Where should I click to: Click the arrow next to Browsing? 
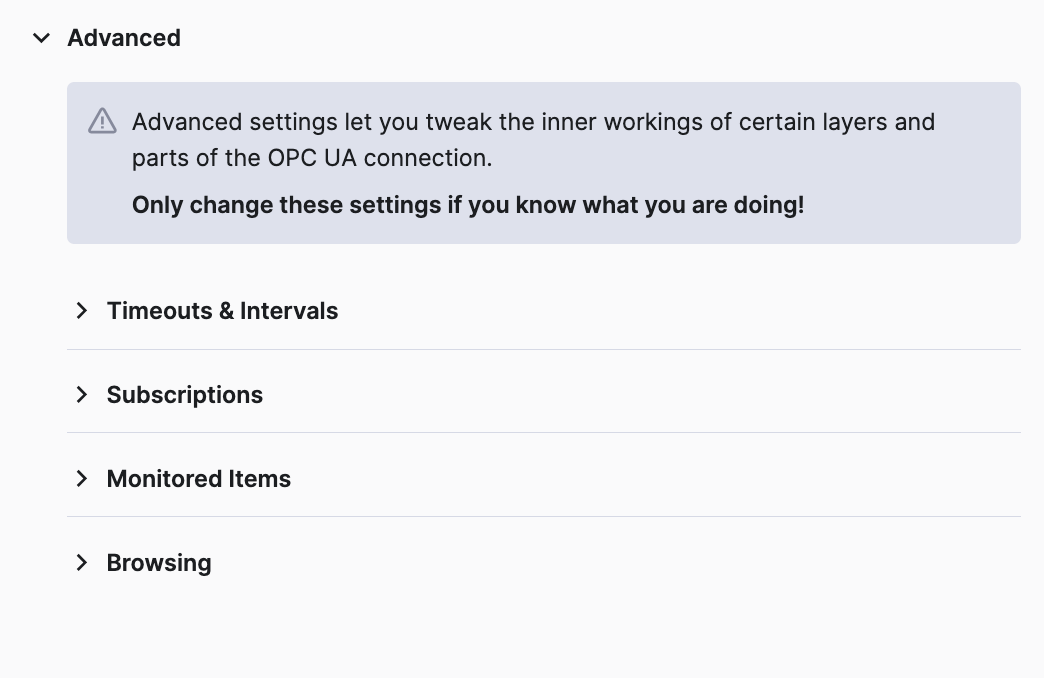point(82,563)
